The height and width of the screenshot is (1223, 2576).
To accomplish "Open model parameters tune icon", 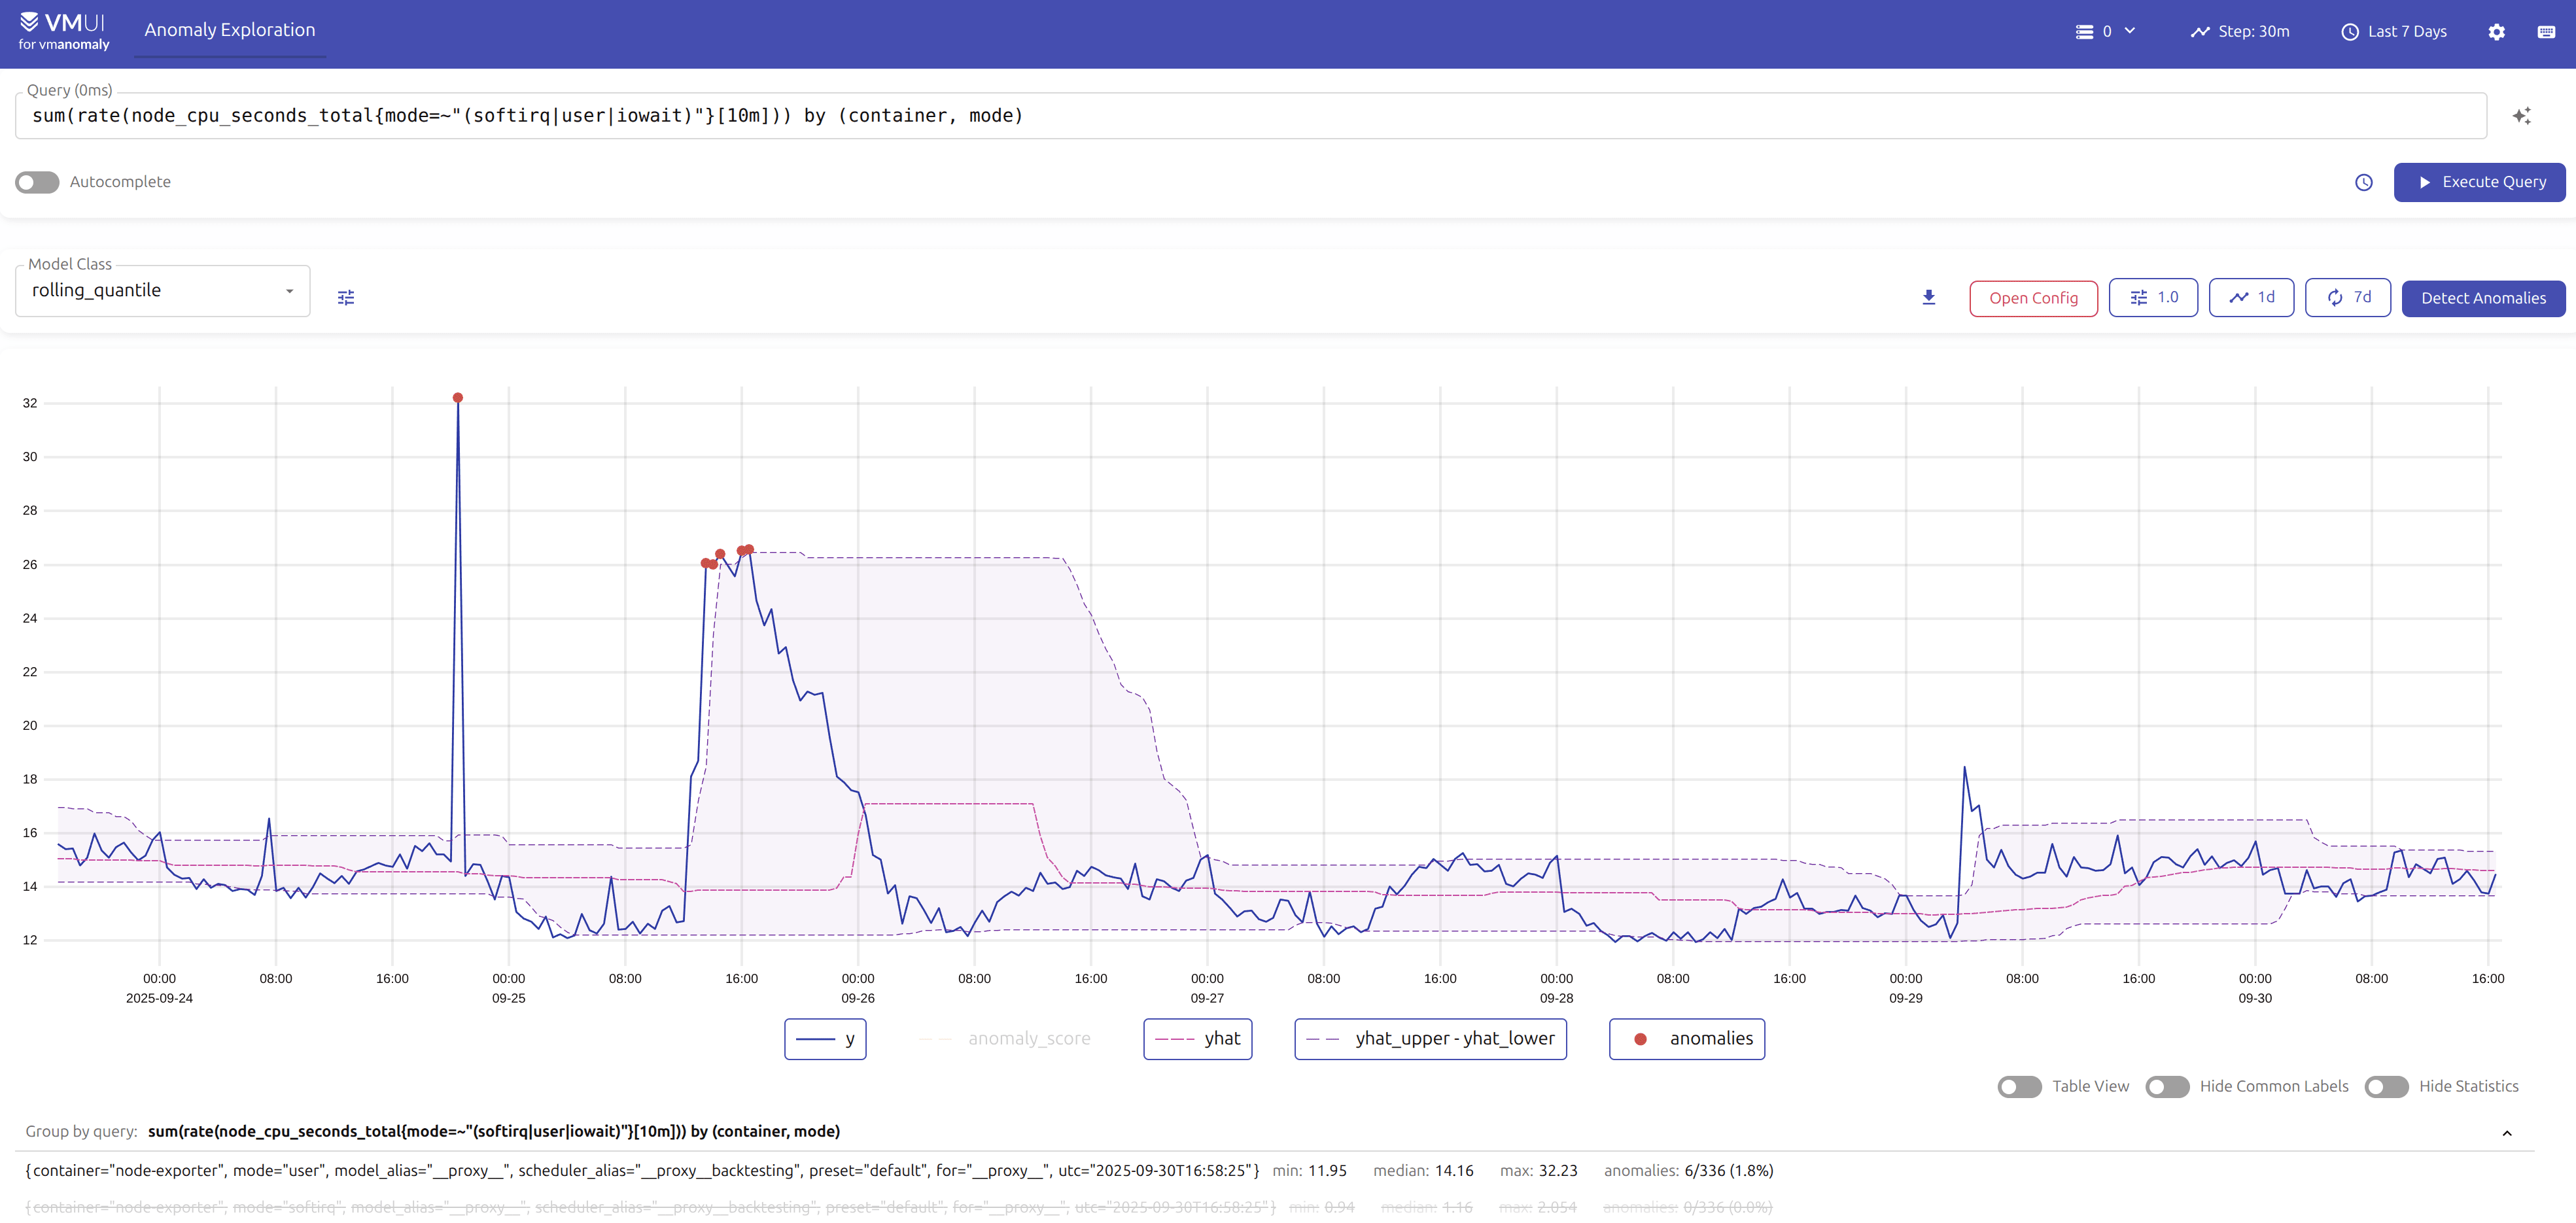I will (x=346, y=298).
